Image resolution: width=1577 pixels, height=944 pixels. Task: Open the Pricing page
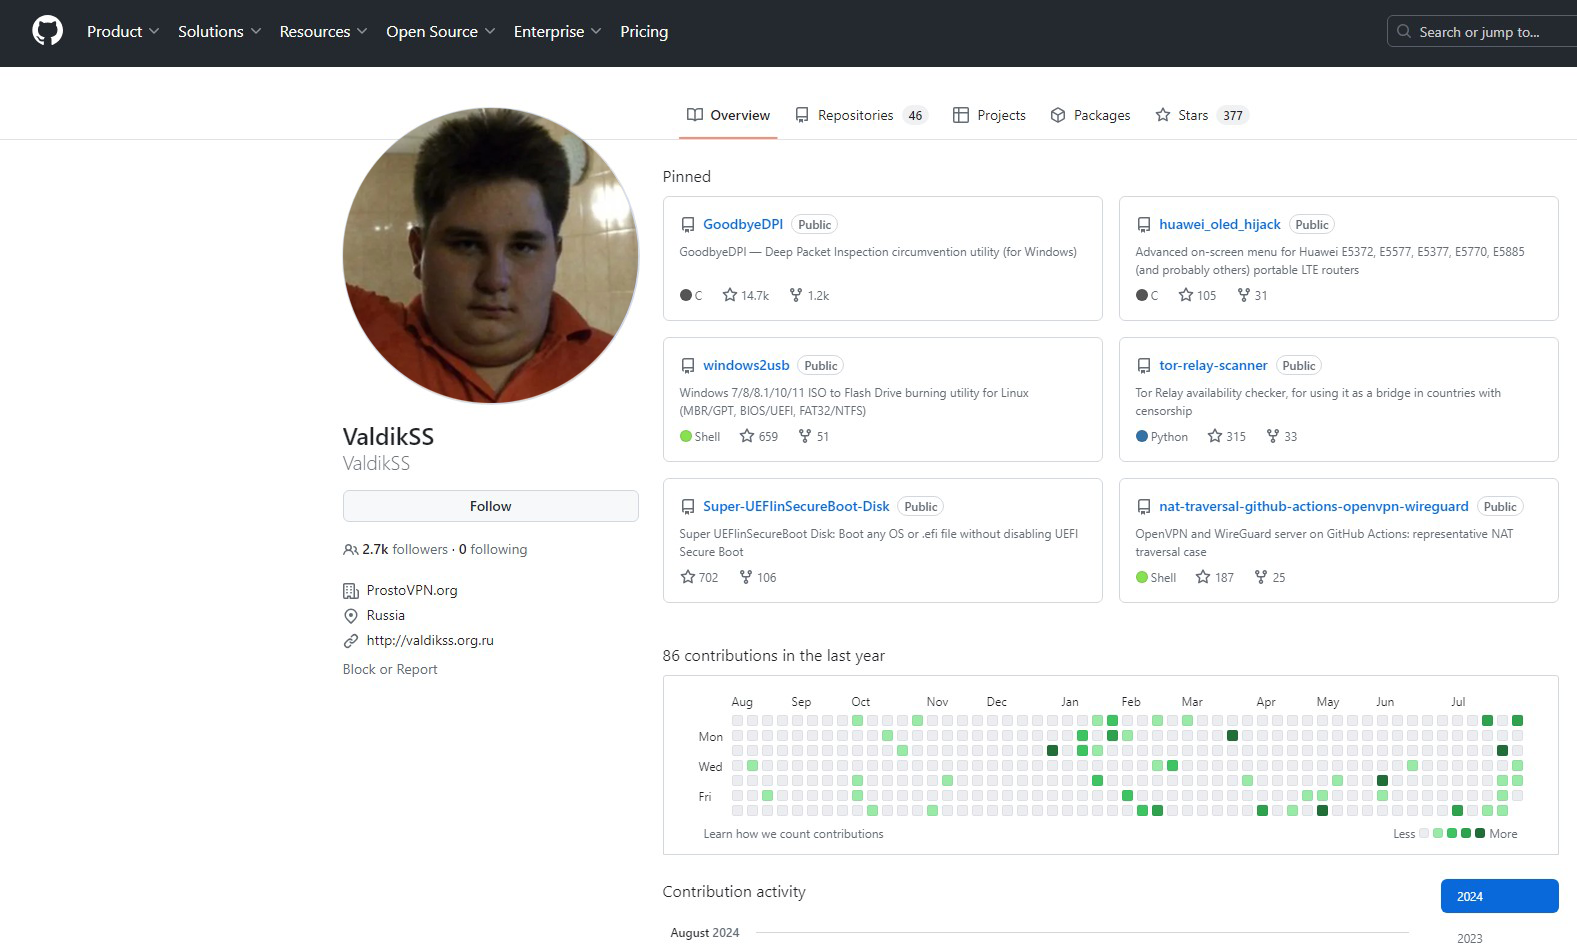coord(644,31)
